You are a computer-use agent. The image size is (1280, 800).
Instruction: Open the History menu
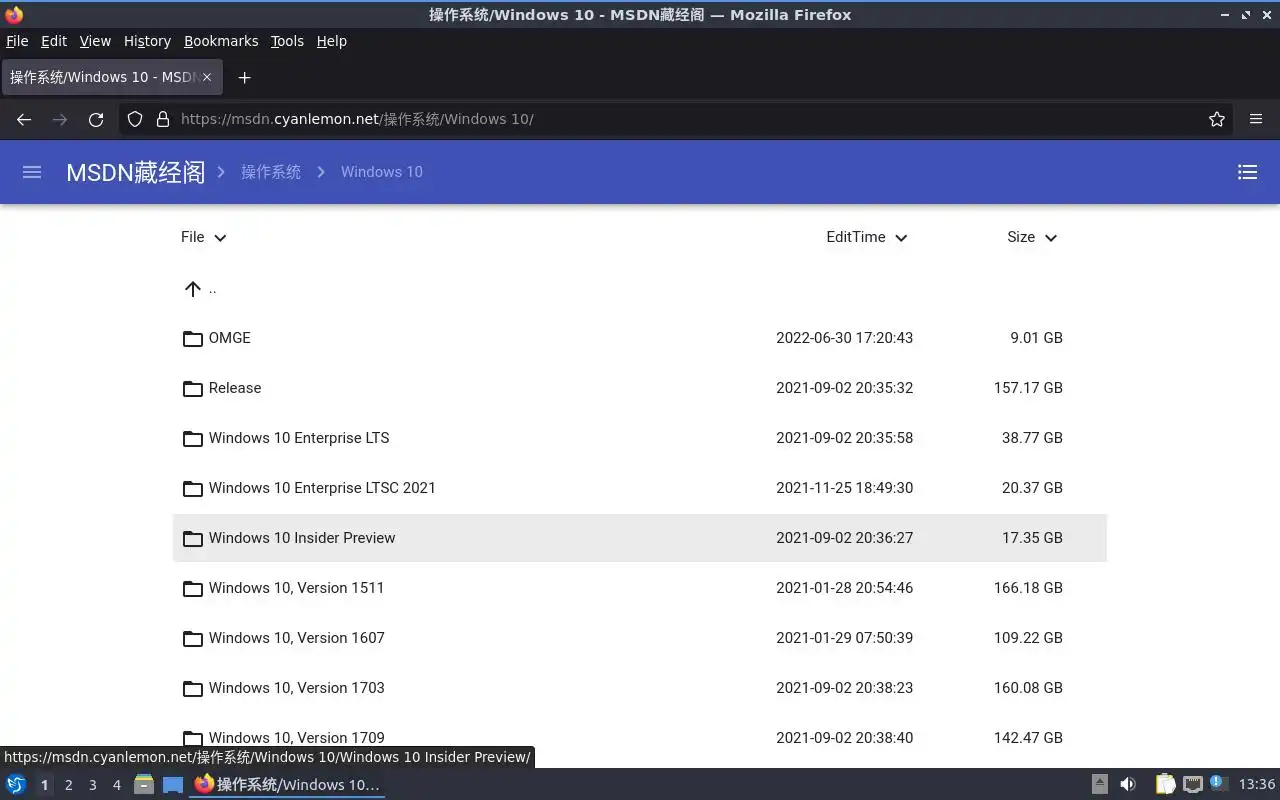(x=147, y=41)
